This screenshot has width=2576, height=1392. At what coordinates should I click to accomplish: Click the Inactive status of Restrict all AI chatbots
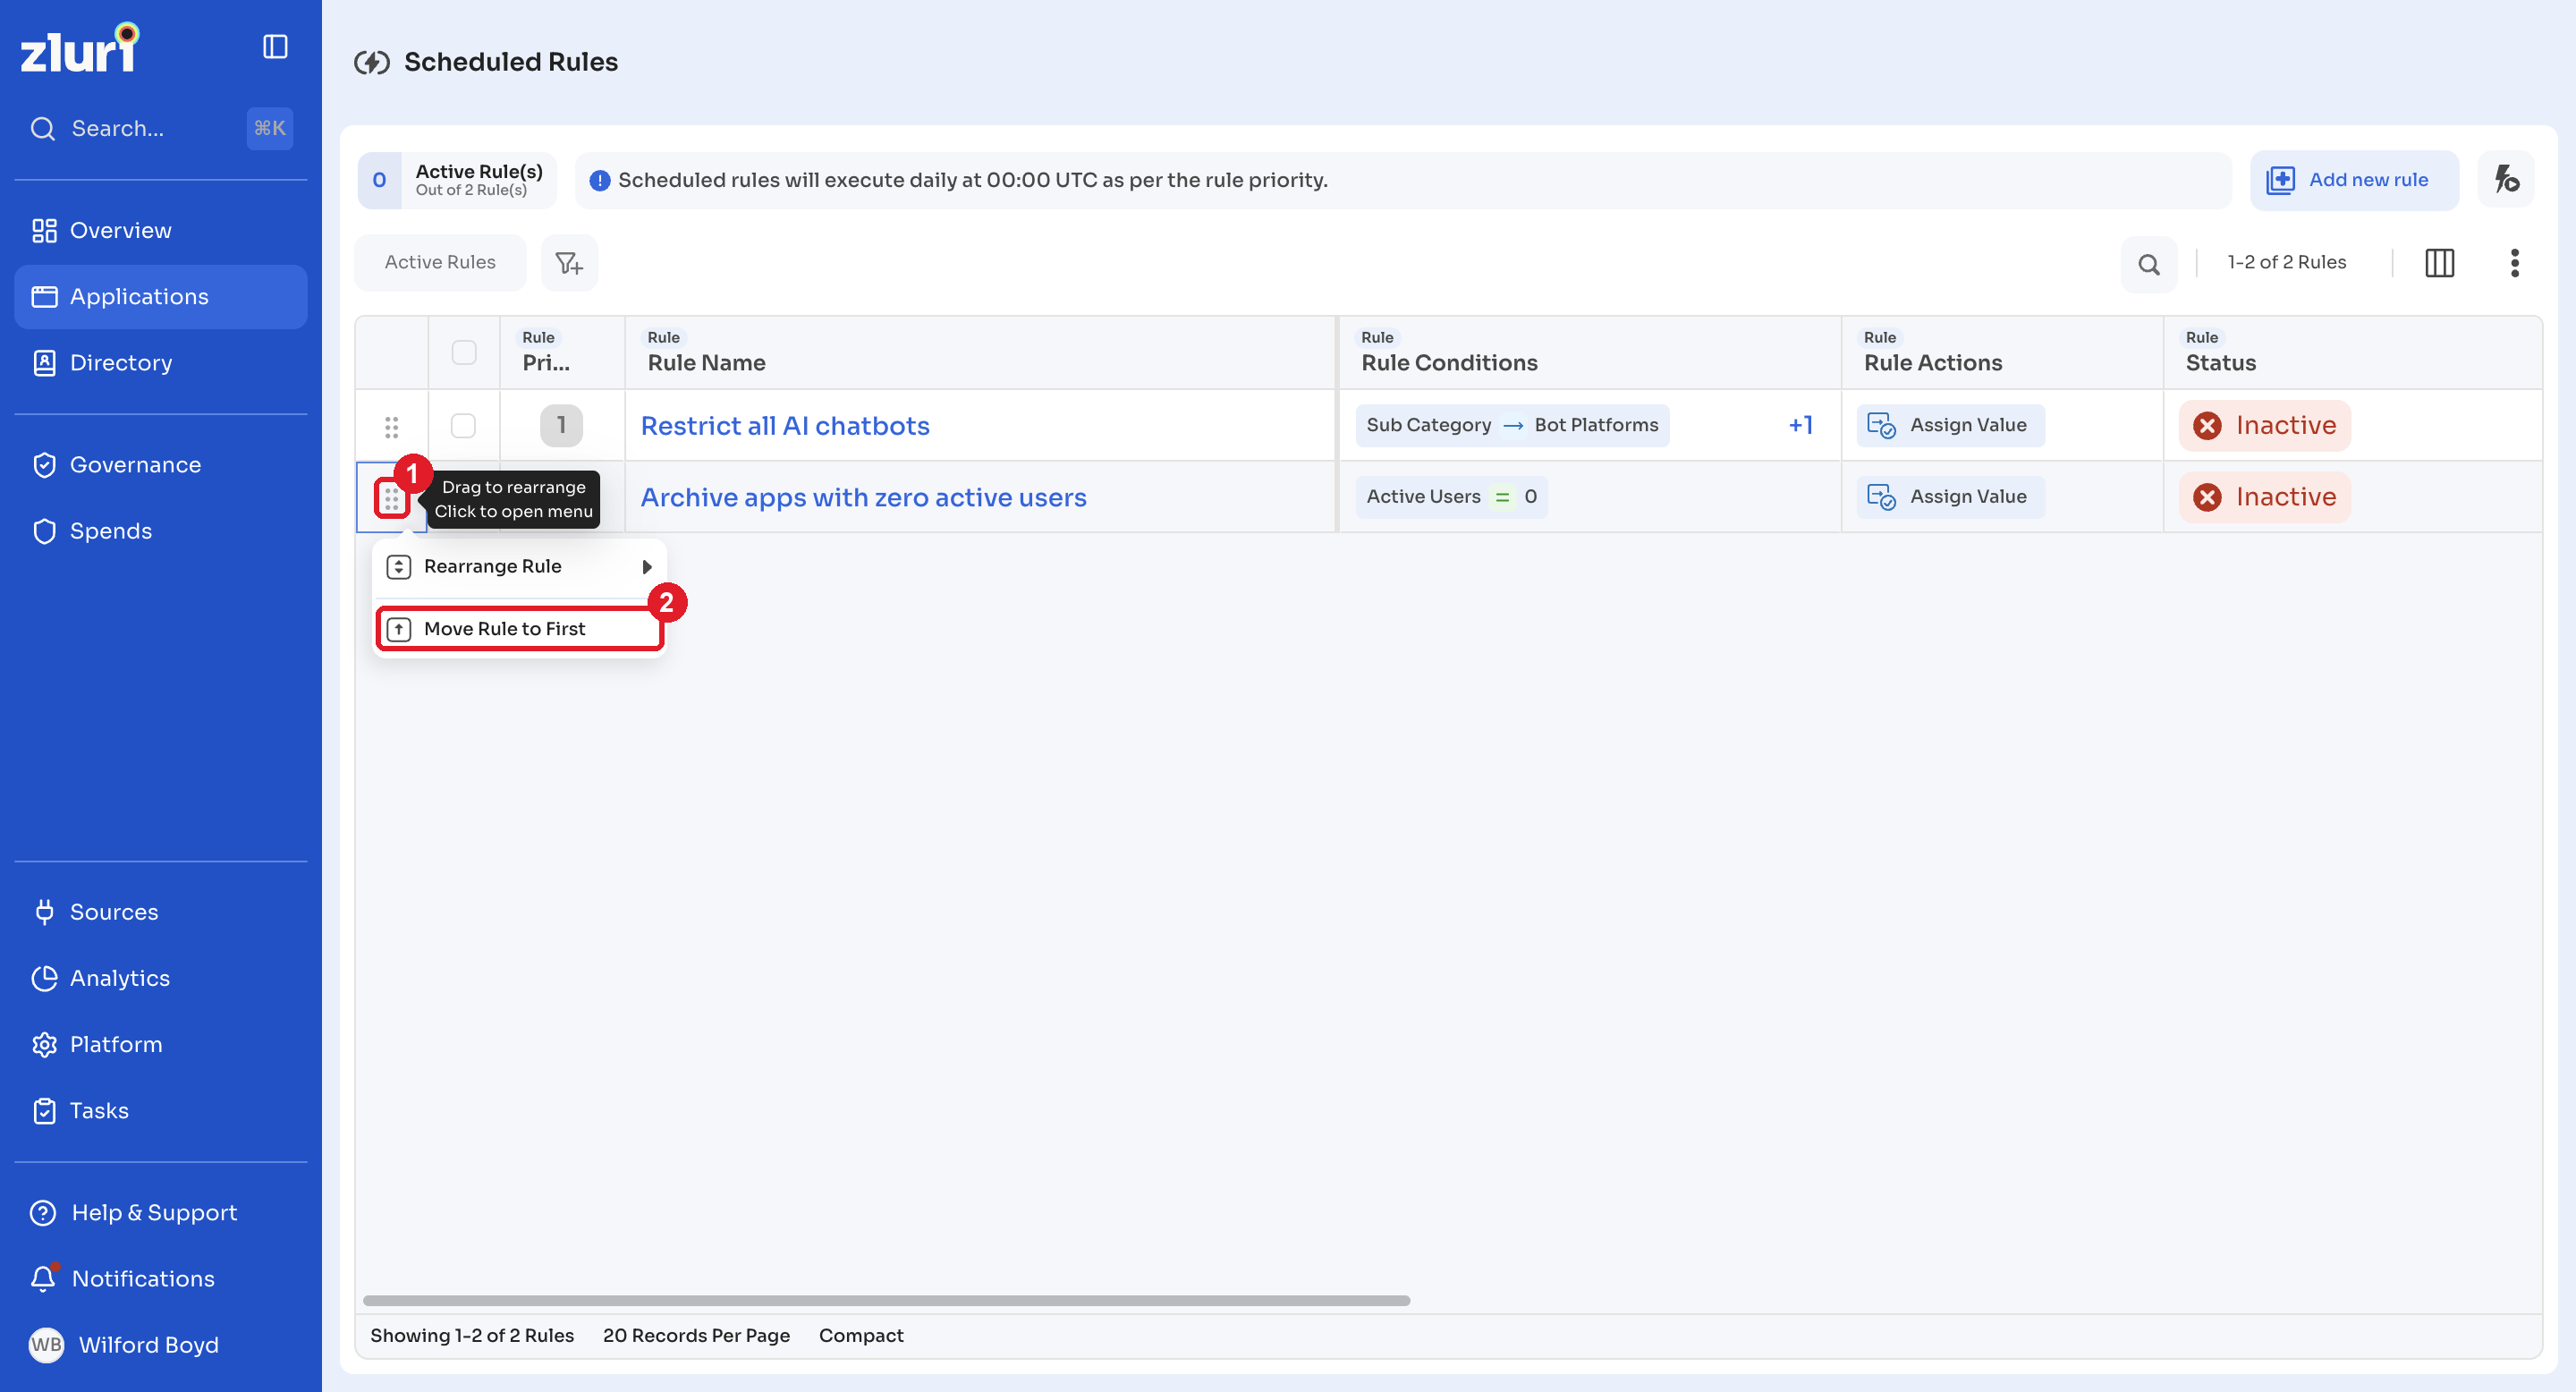[x=2264, y=426]
